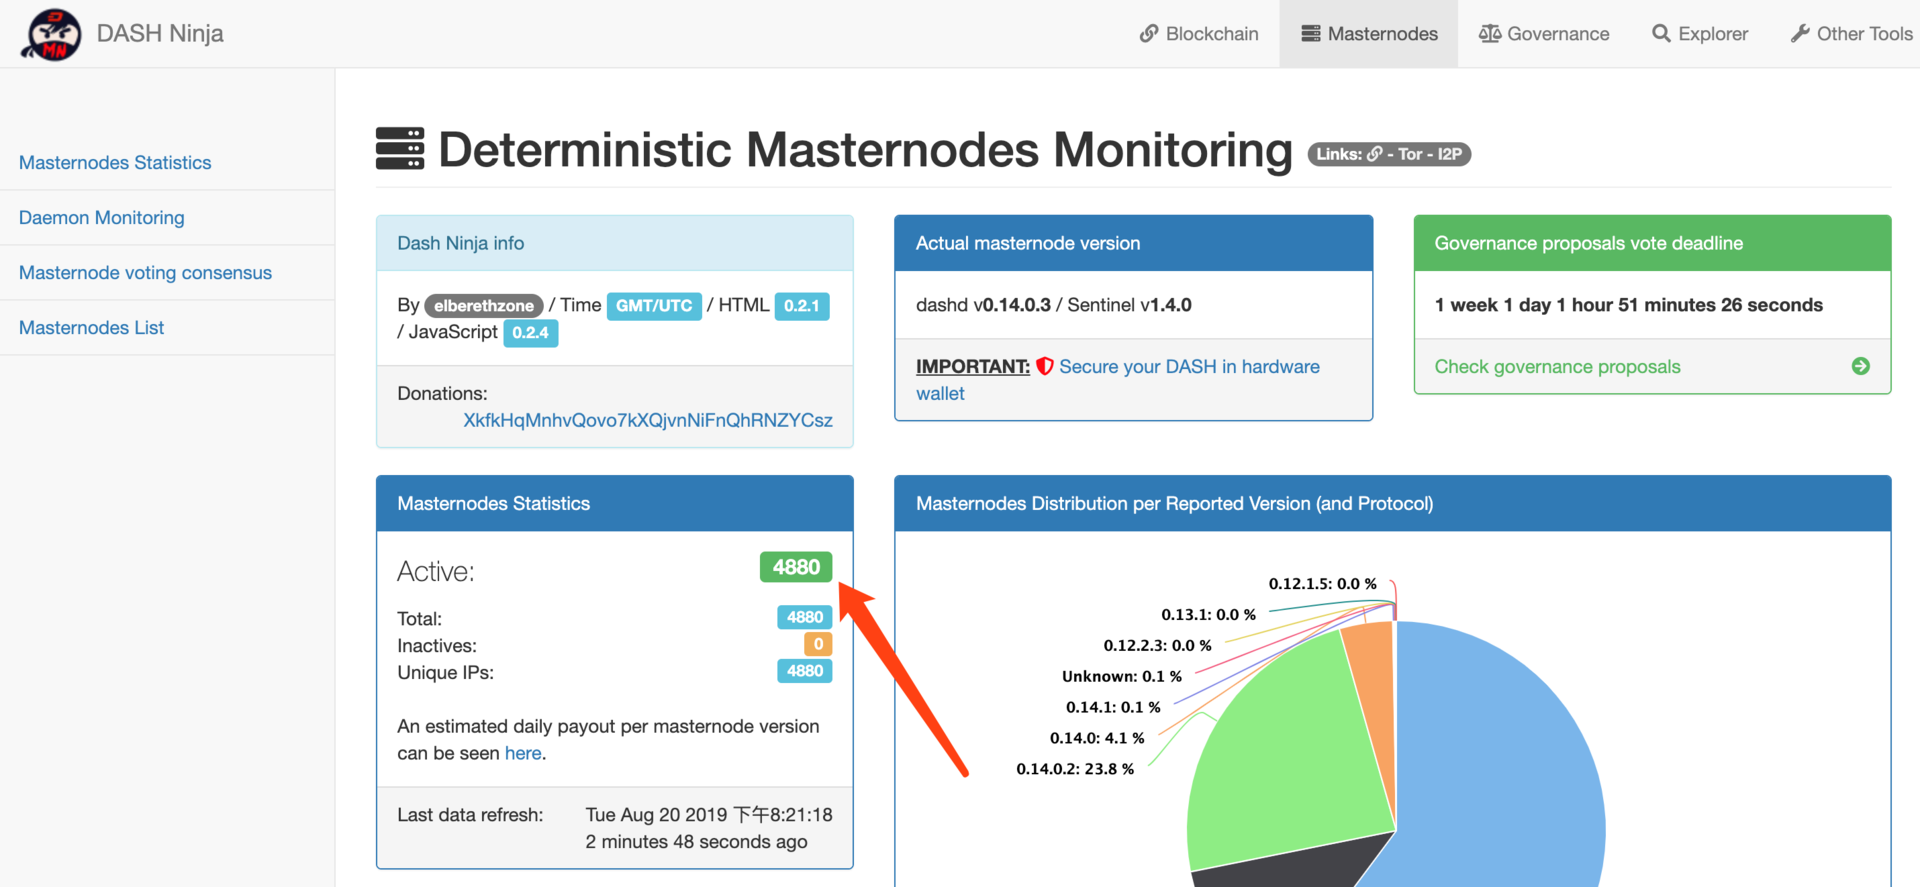The height and width of the screenshot is (887, 1920).
Task: Click Masternodes Distribution per Reported Version header
Action: [x=1392, y=503]
